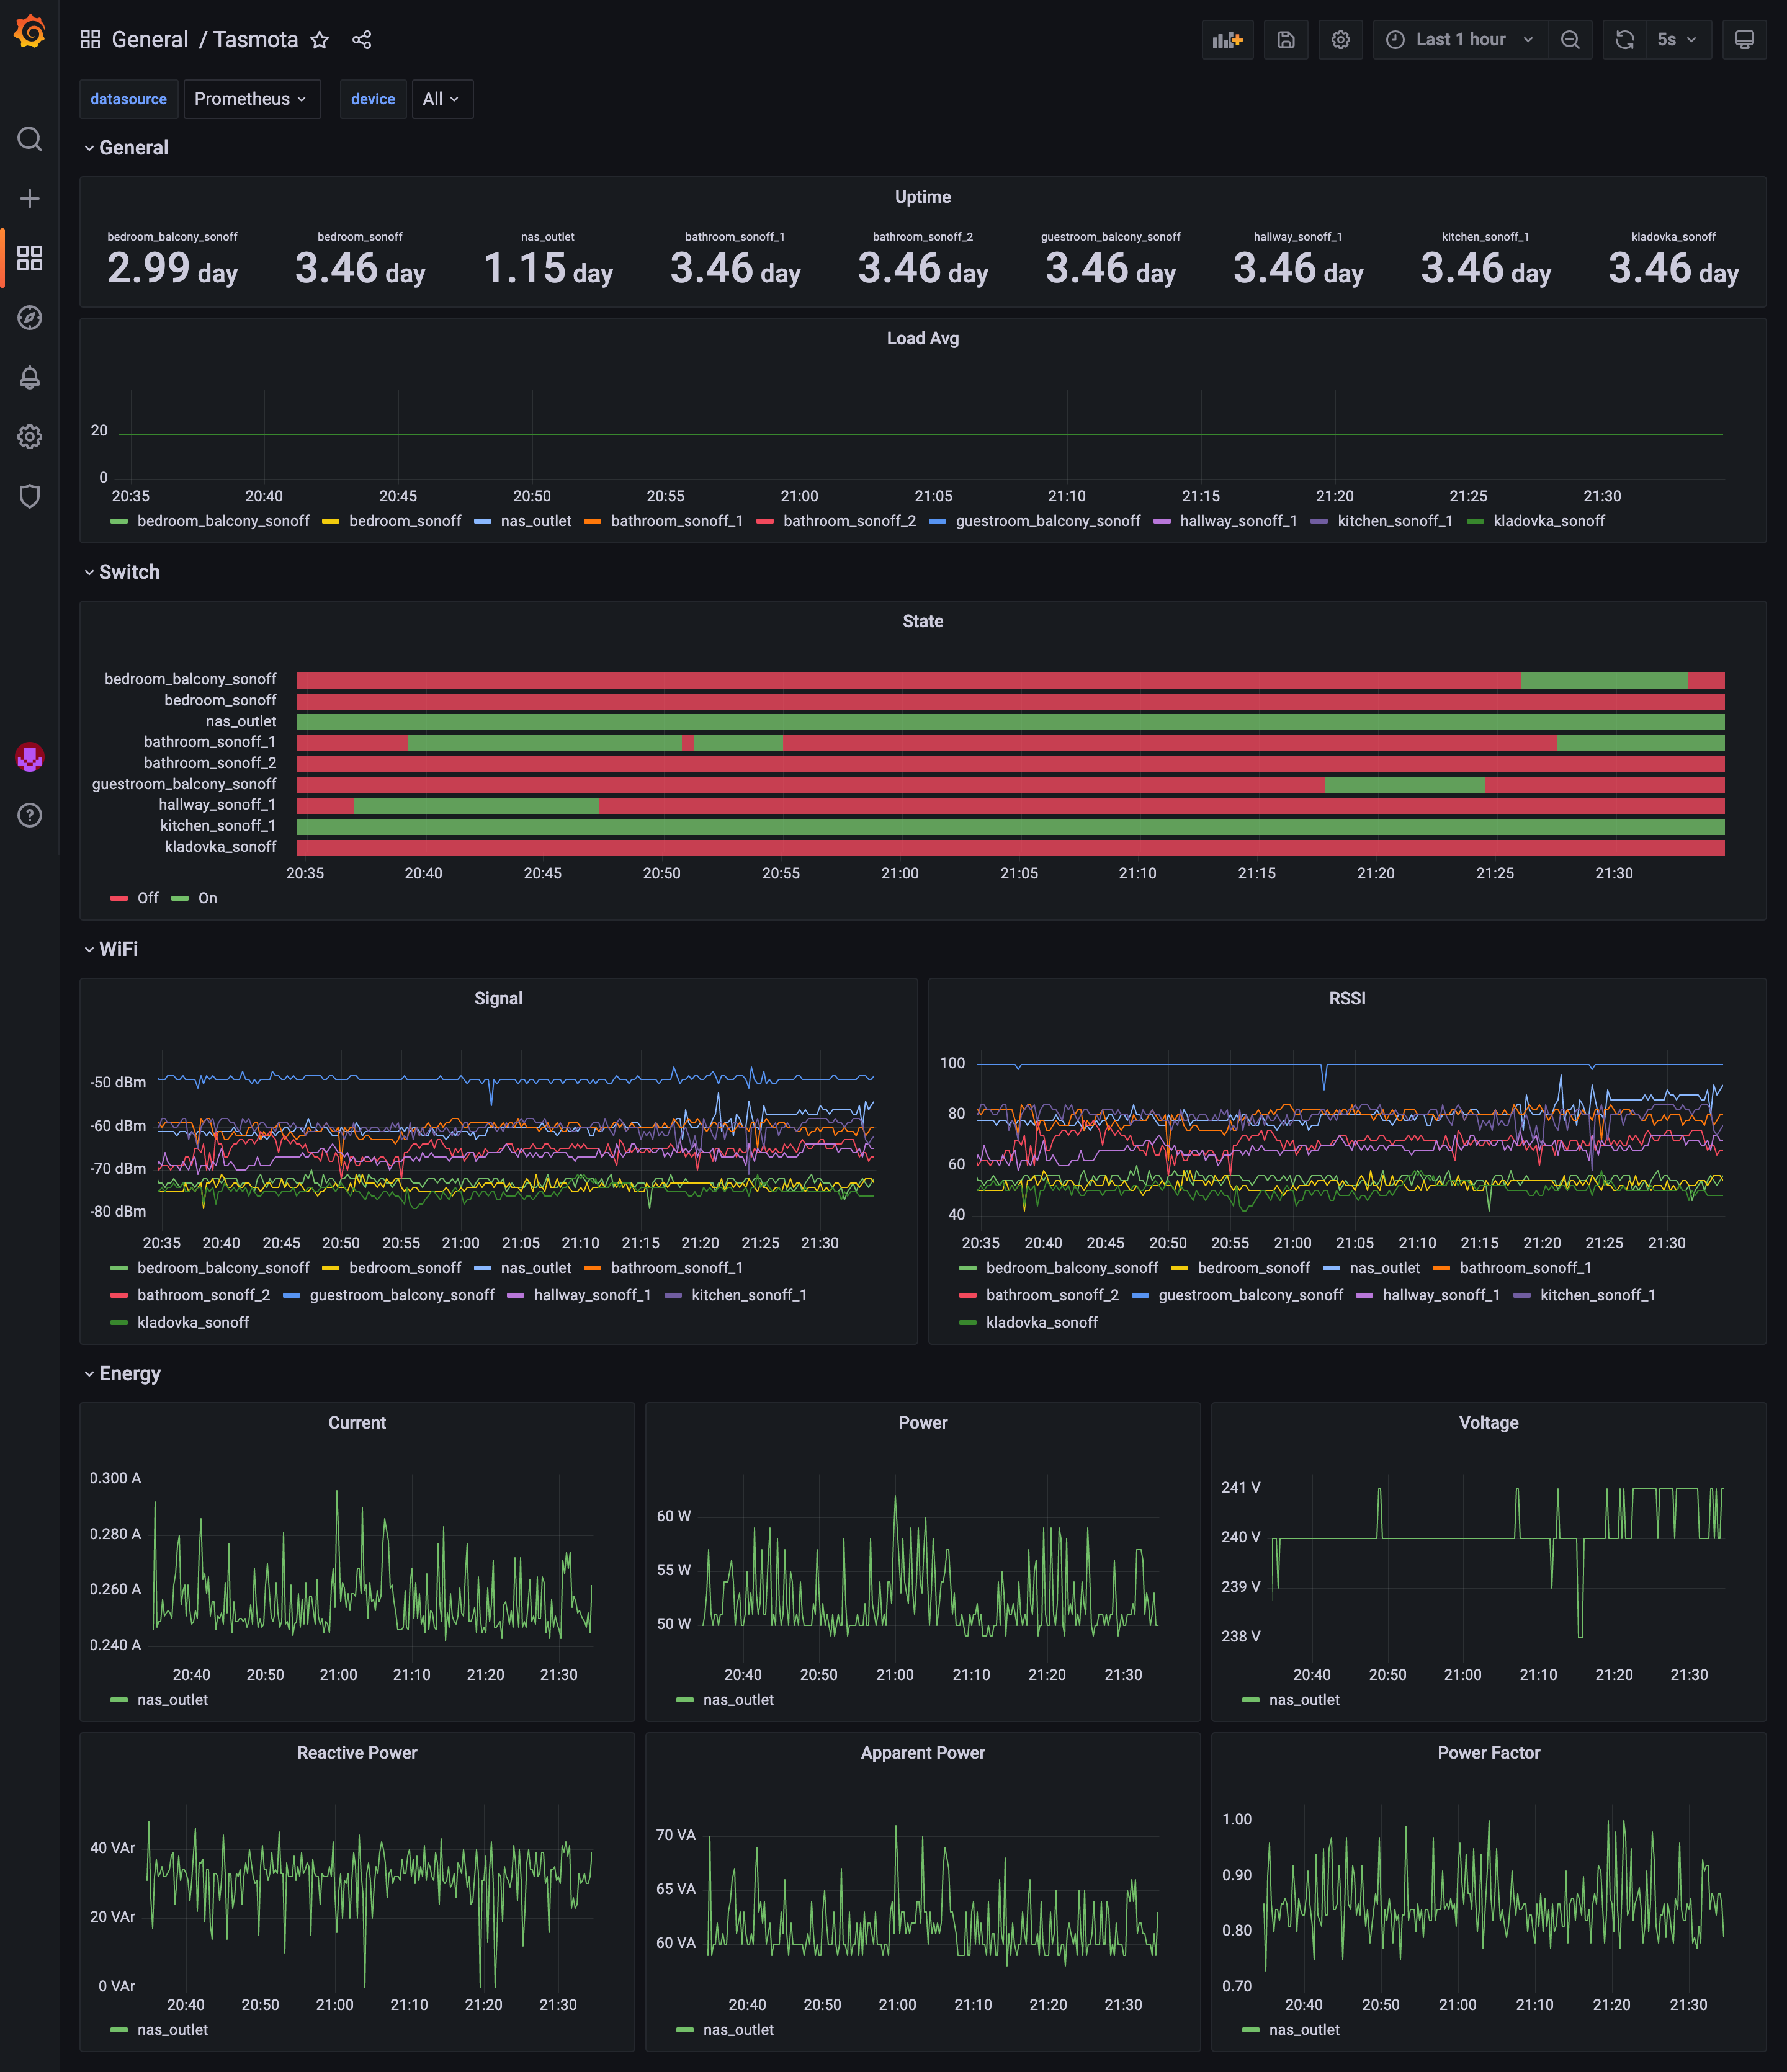Open dashboard settings gear icon
The width and height of the screenshot is (1787, 2072).
tap(1340, 40)
